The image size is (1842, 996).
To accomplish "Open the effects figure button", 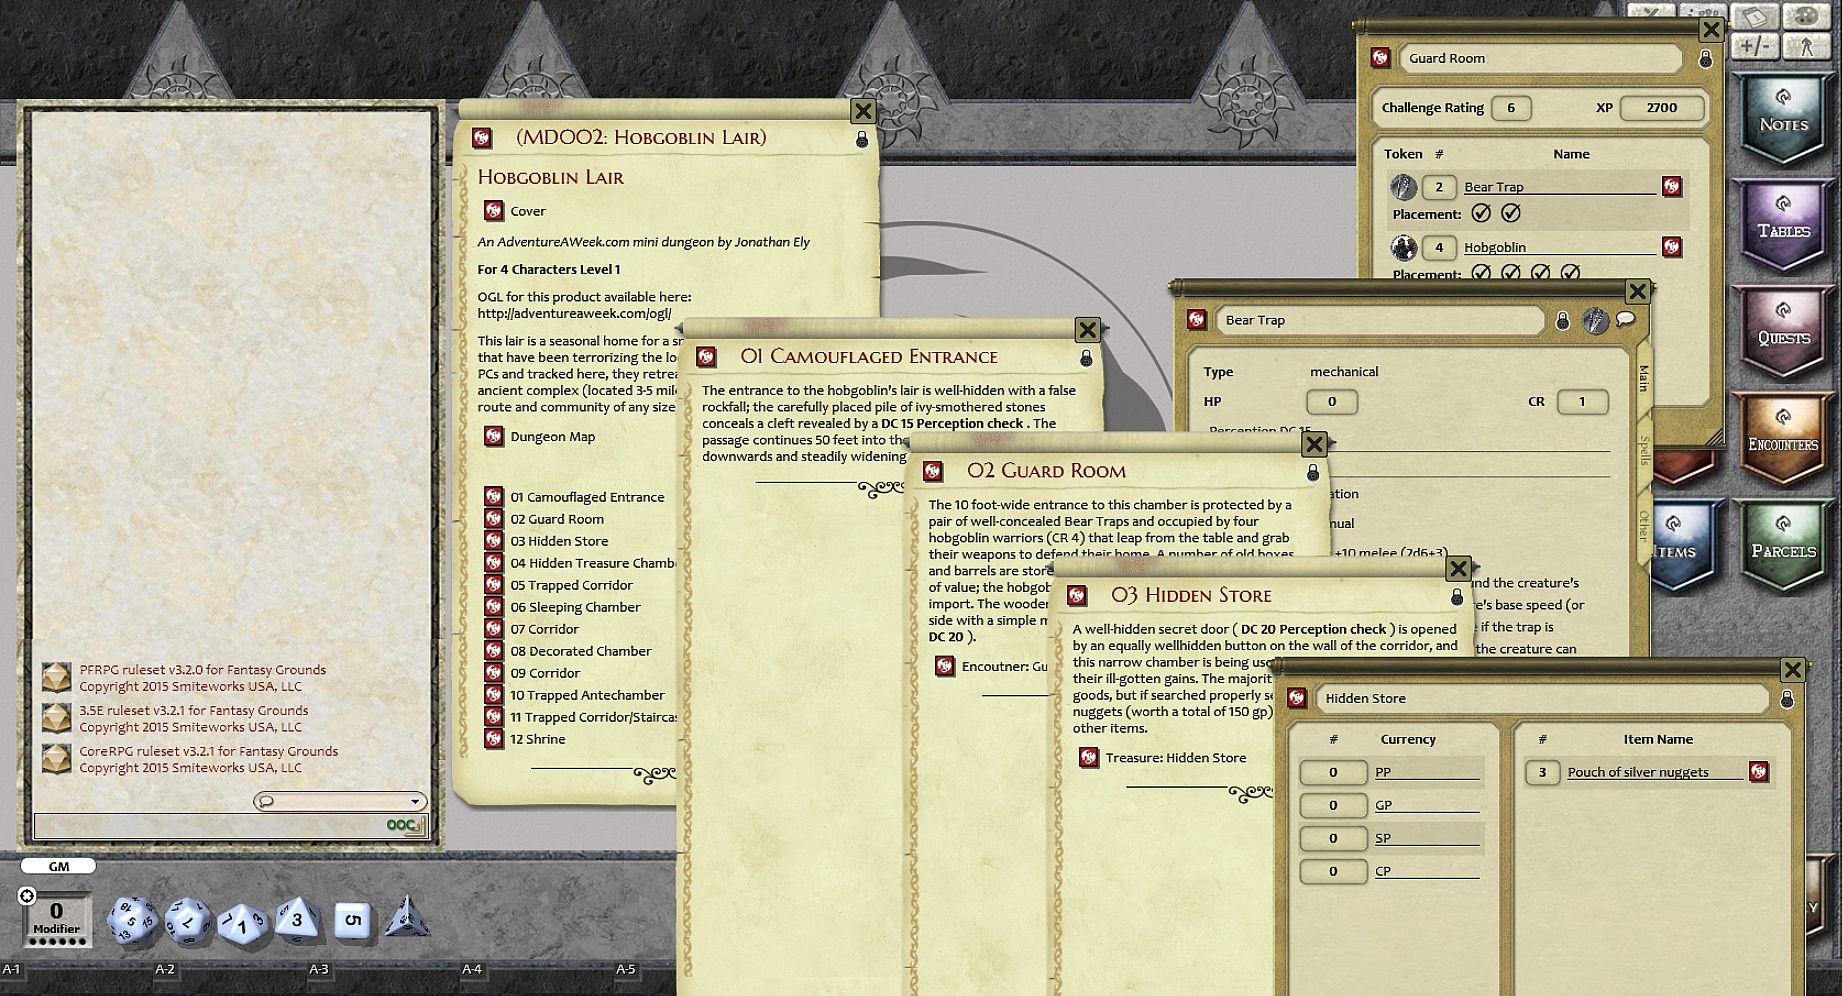I will (x=1805, y=46).
